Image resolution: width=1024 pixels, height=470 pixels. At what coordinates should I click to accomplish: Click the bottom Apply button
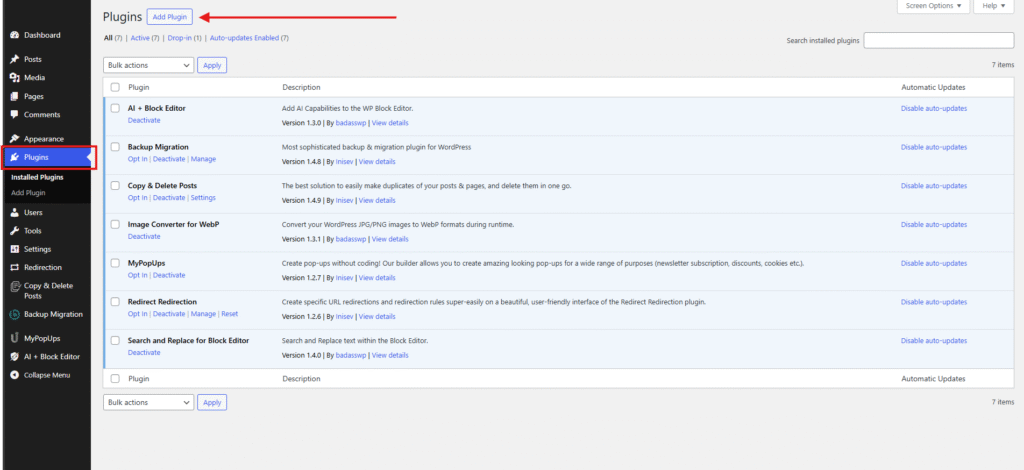coord(212,403)
